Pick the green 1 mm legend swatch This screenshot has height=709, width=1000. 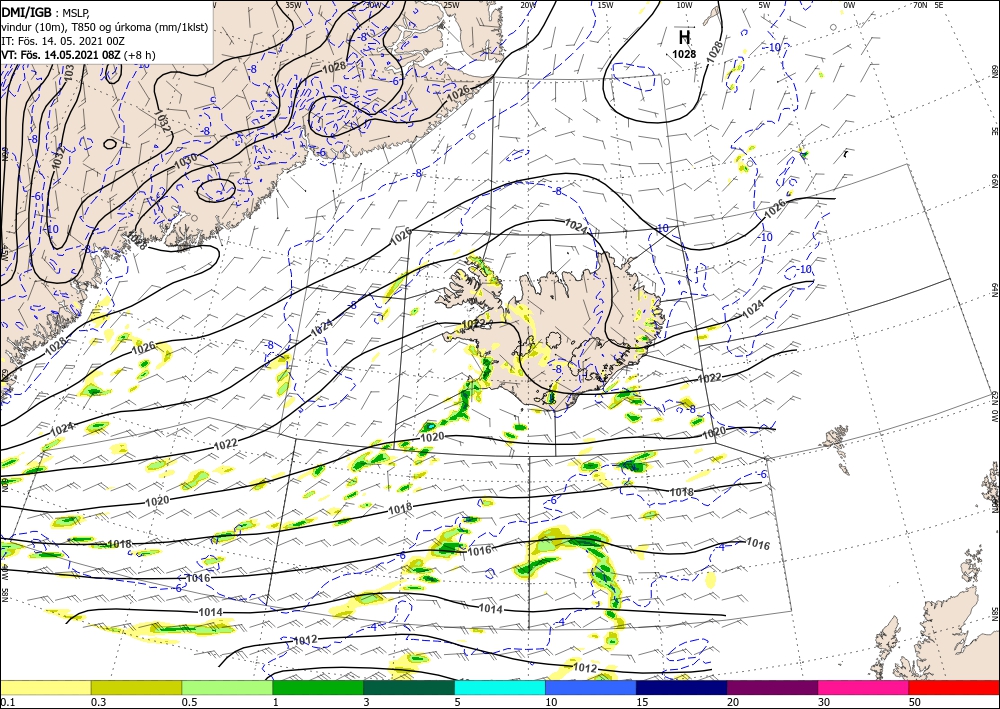[318, 687]
